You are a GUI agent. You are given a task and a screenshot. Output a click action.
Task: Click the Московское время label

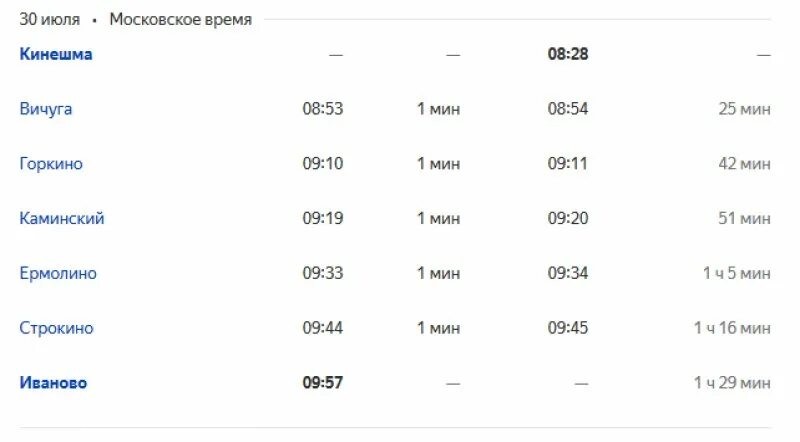181,19
